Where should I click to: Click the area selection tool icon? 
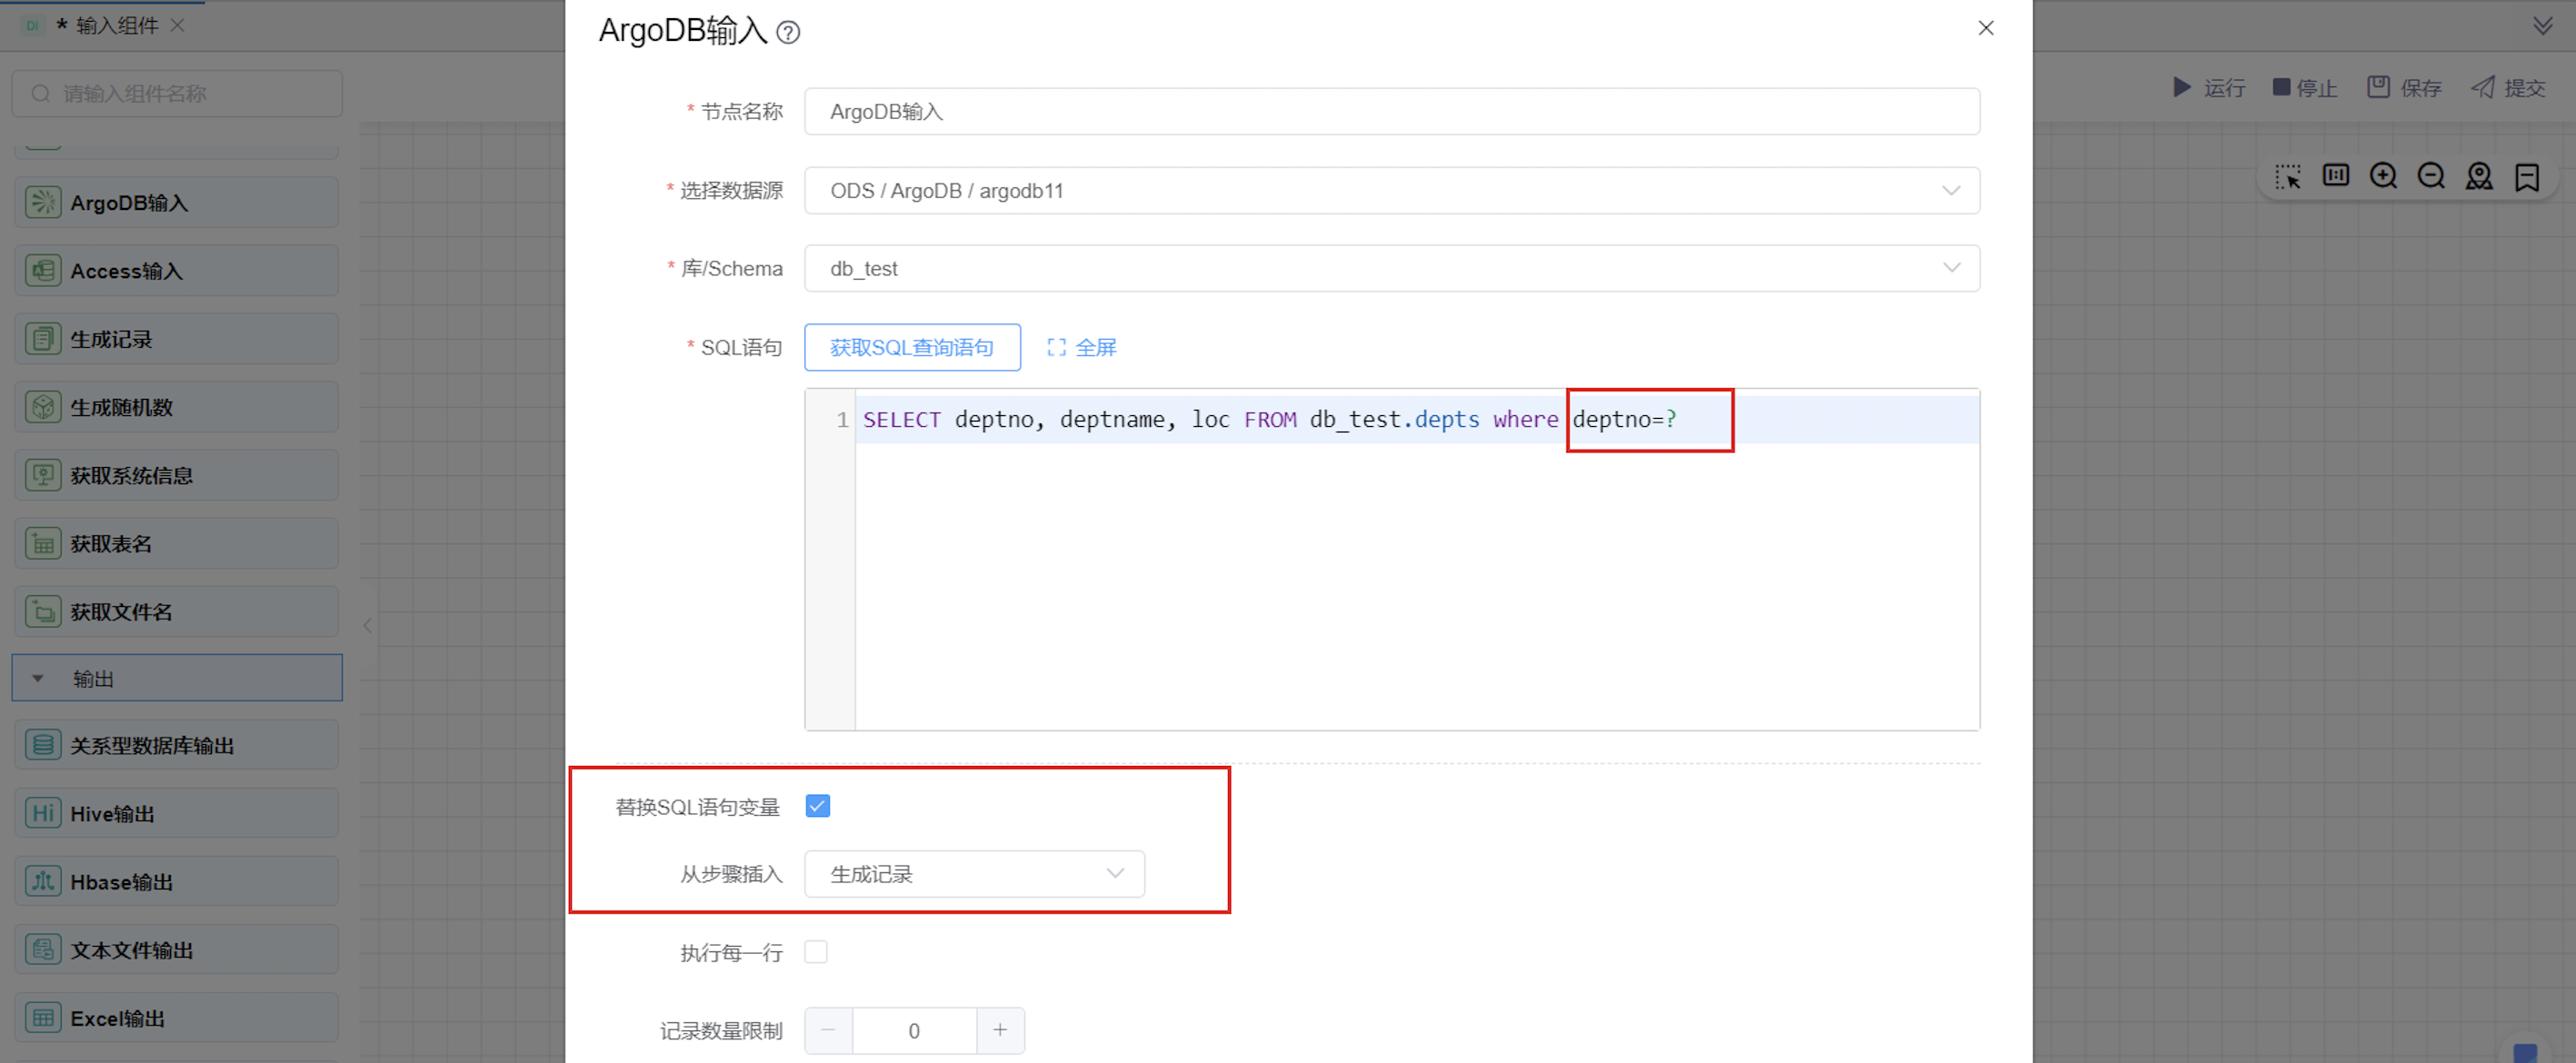click(2287, 177)
